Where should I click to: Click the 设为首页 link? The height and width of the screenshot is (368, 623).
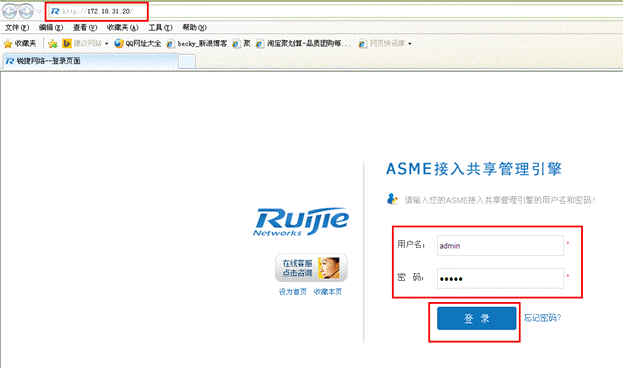(x=293, y=292)
